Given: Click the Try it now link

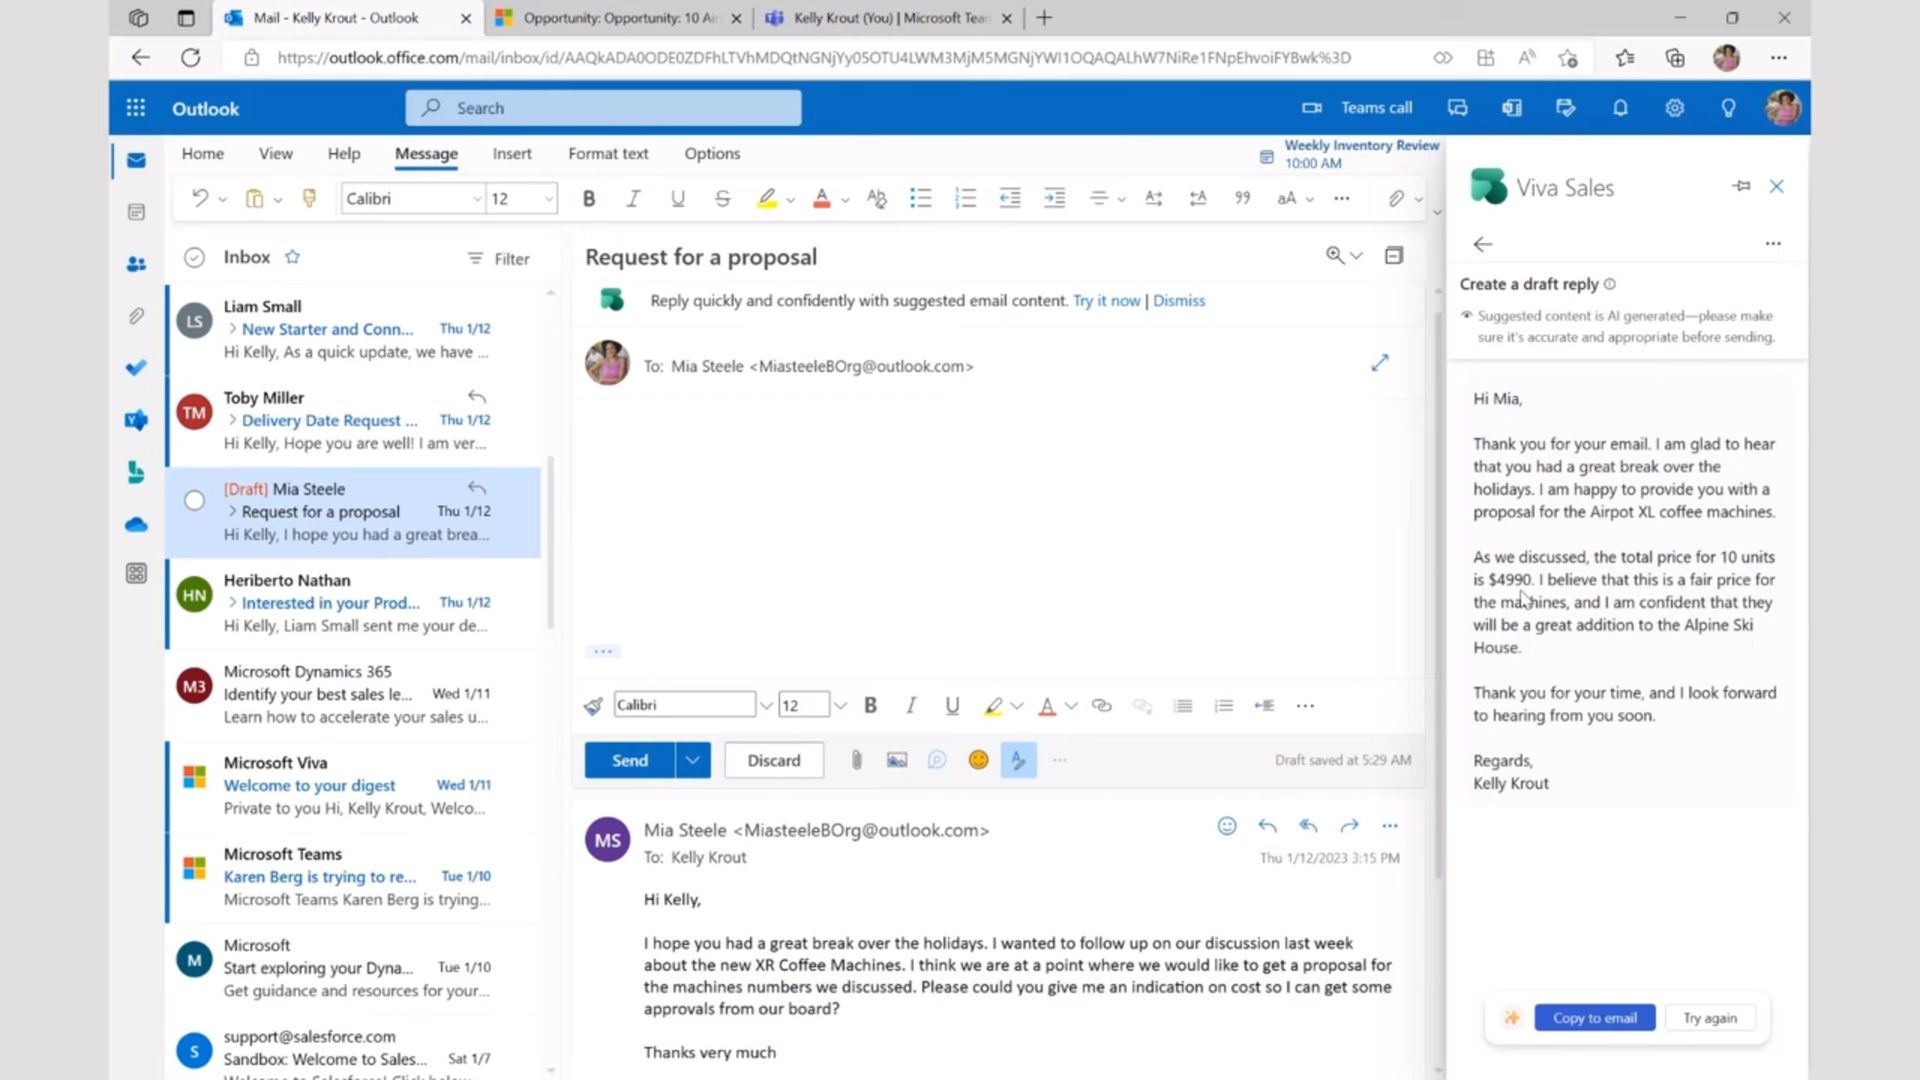Looking at the screenshot, I should 1106,300.
